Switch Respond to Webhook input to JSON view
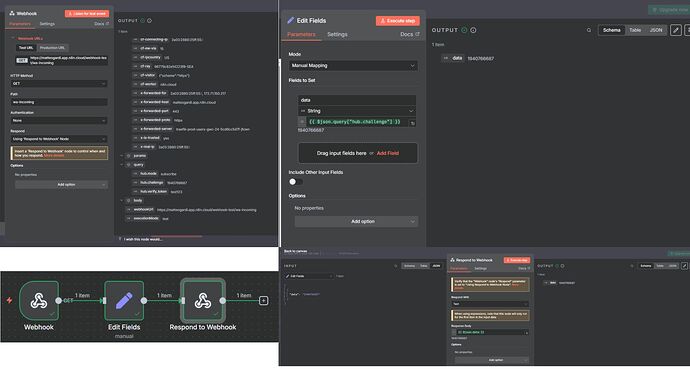This screenshot has height=388, width=690. (x=436, y=266)
